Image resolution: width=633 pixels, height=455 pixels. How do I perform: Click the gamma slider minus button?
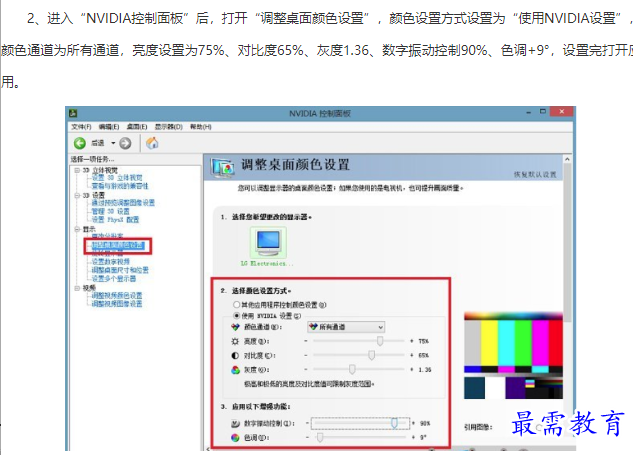click(306, 369)
